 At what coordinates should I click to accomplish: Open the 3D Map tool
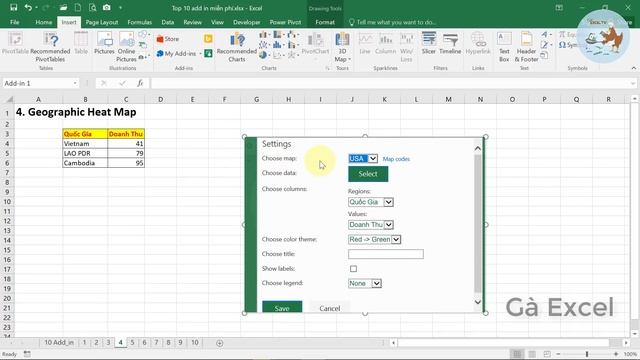(x=342, y=47)
